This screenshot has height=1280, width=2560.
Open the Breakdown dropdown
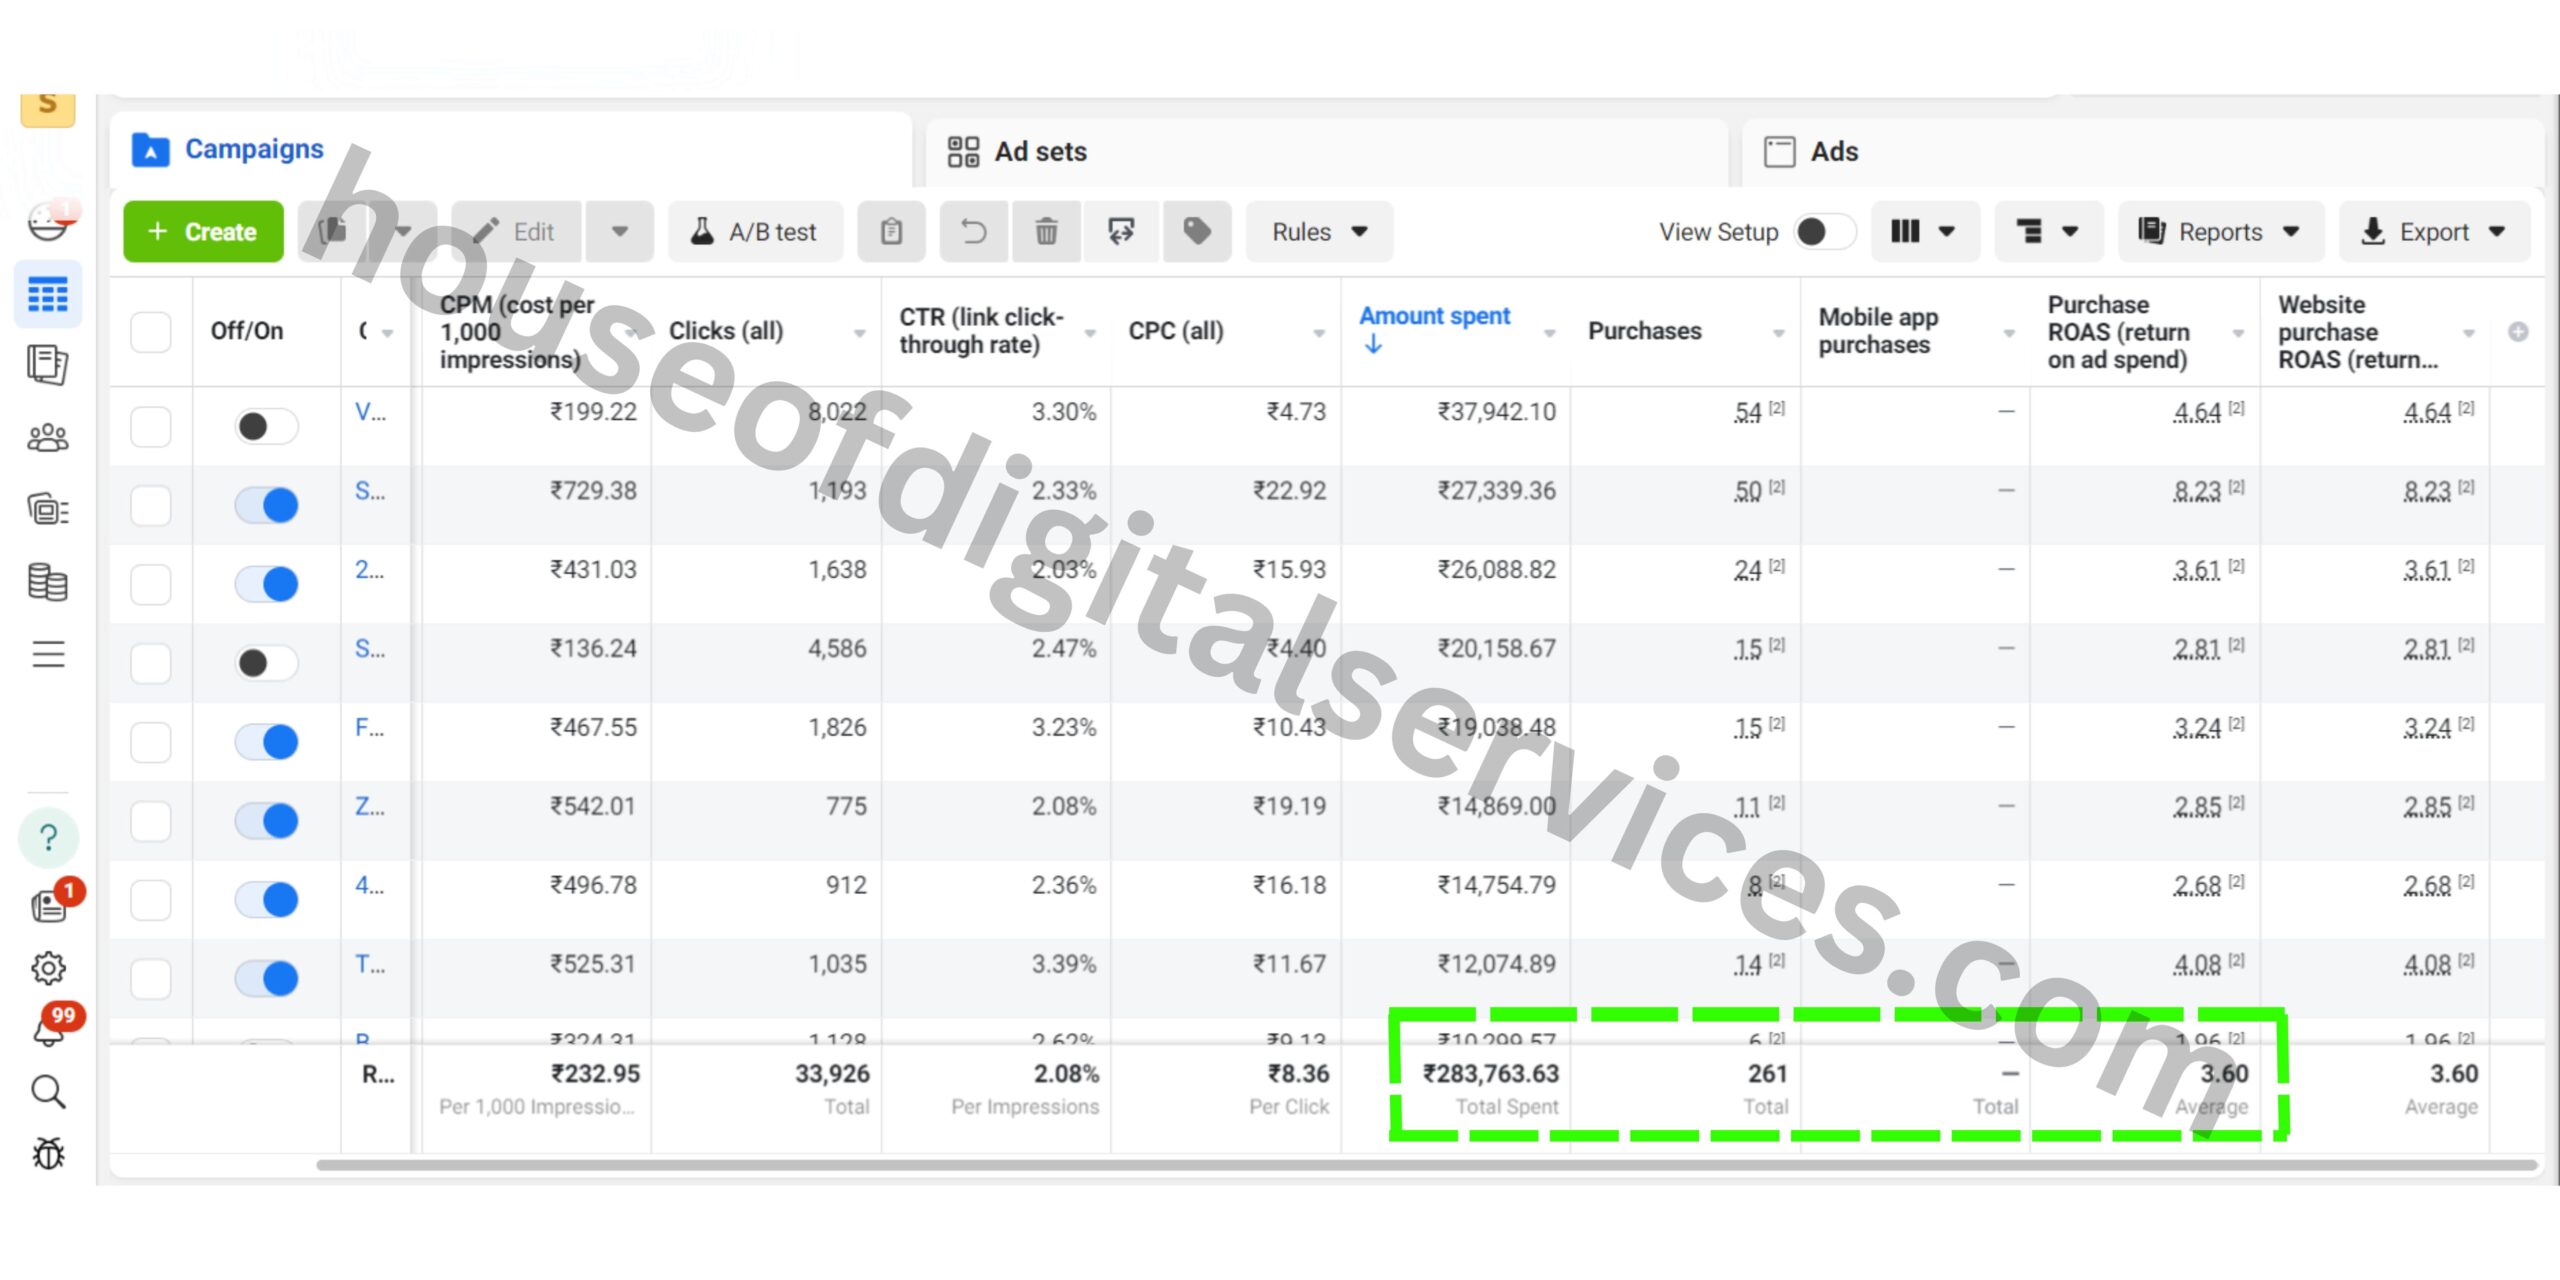2048,232
